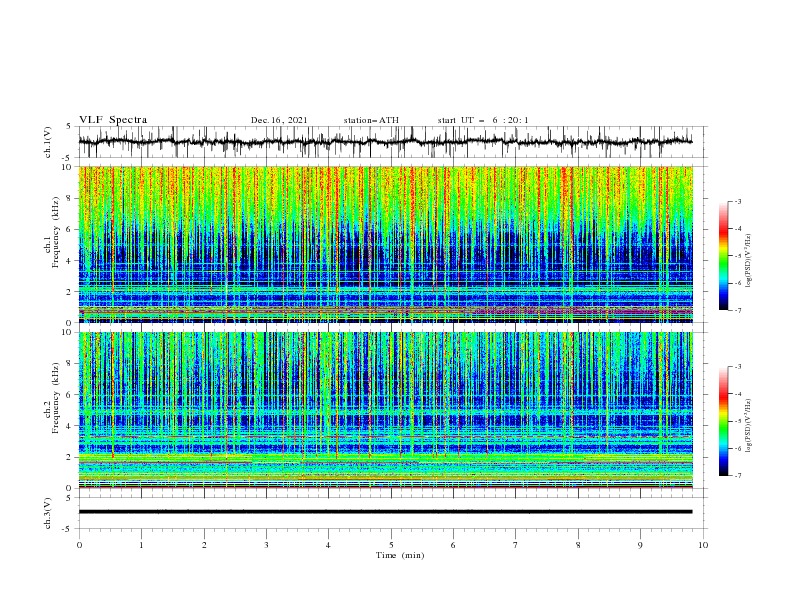Click the ch.1 voltage waveform trace
792x612 pixels.
[x=385, y=142]
